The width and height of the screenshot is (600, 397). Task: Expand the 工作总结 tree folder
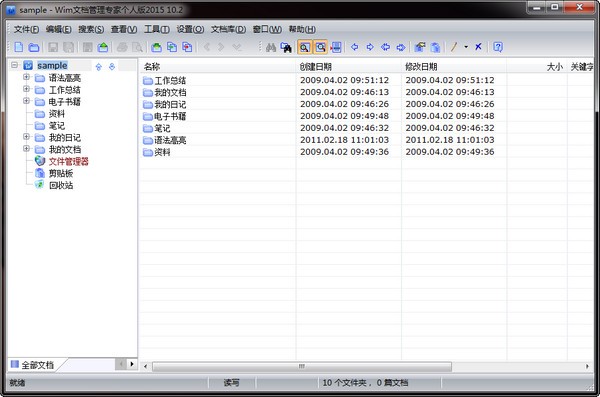click(26, 89)
